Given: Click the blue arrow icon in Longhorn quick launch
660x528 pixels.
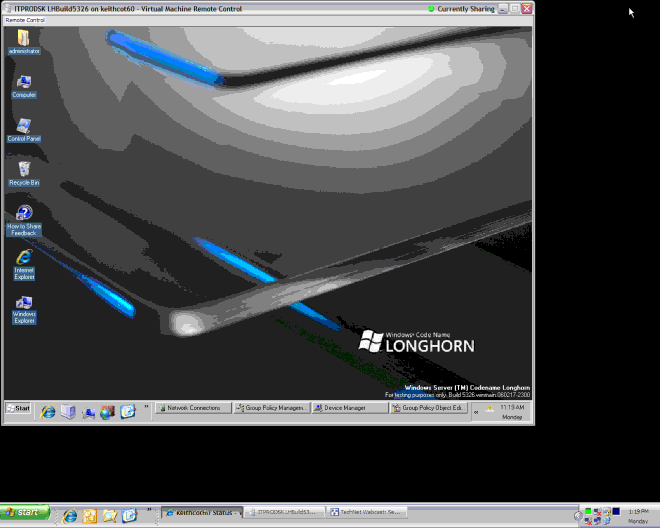Looking at the screenshot, I should click(128, 411).
